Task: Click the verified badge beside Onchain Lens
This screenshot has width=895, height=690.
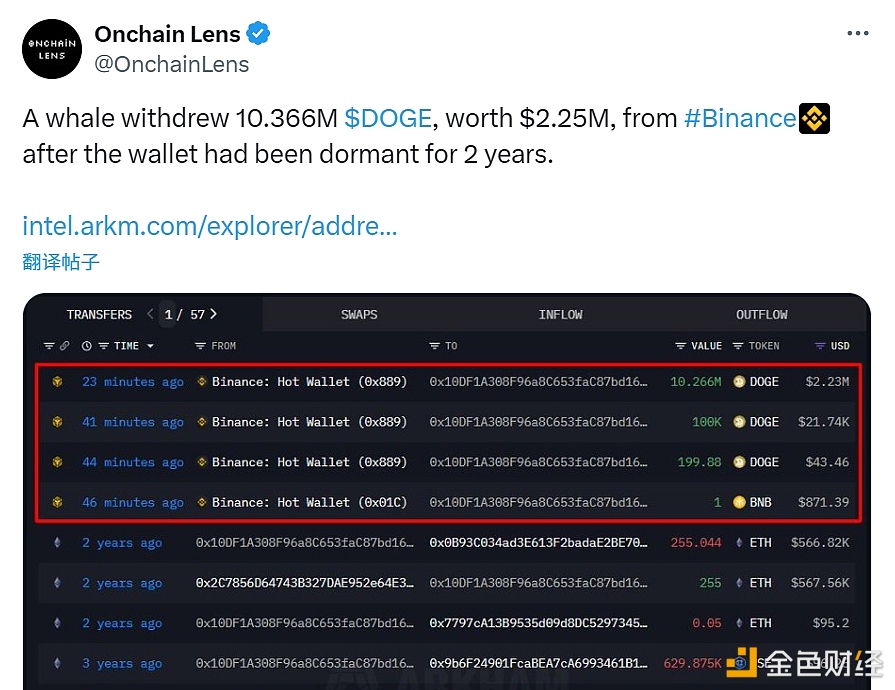Action: [258, 34]
